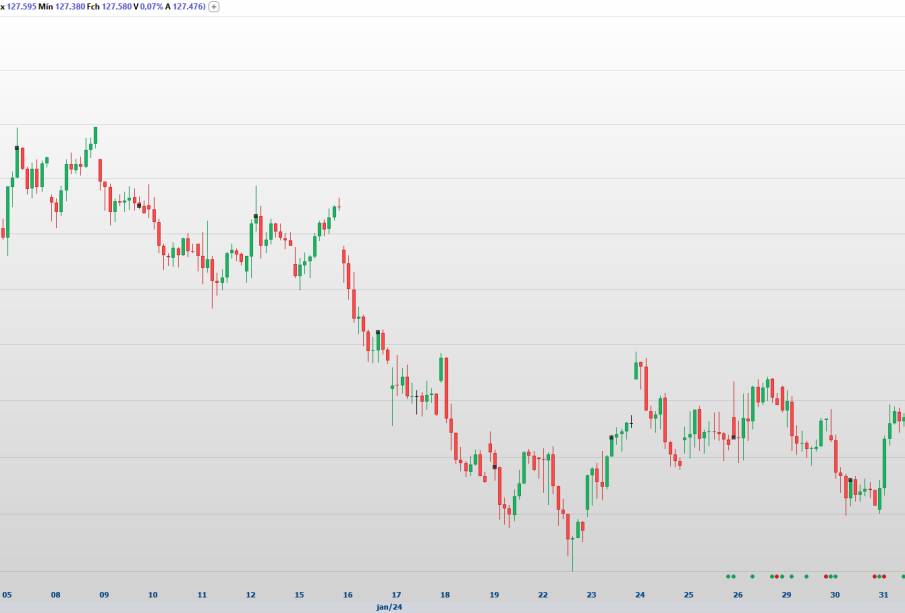Select date 25 on the time axis
This screenshot has height=613, width=905.
688,594
